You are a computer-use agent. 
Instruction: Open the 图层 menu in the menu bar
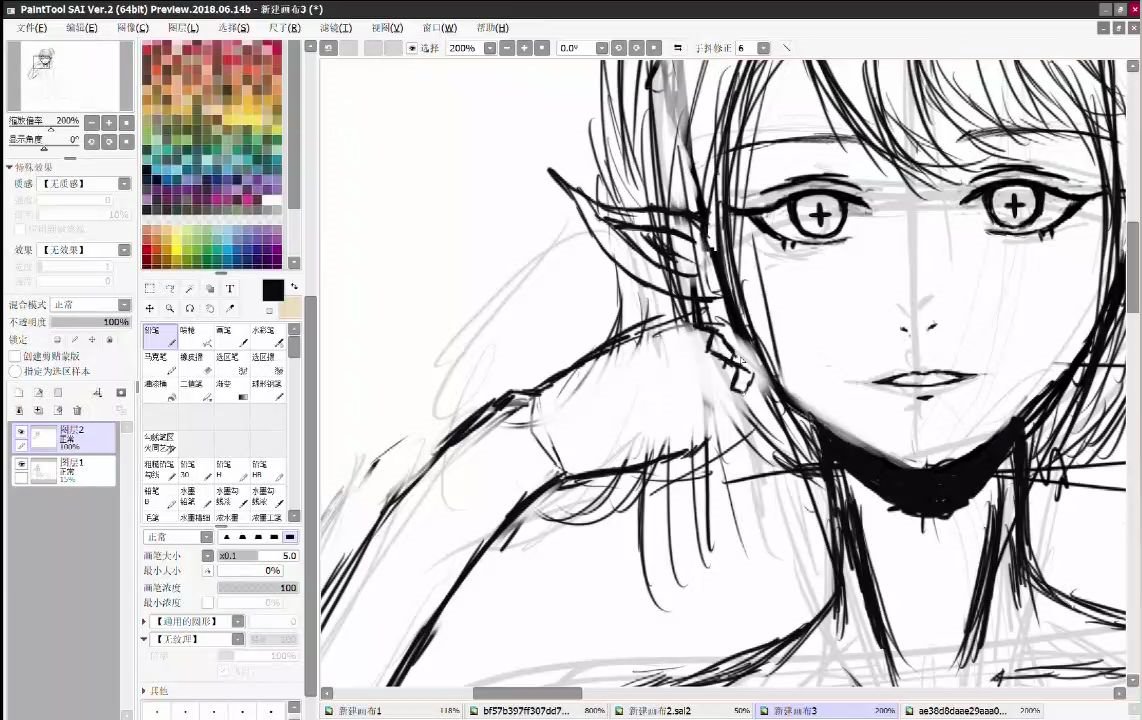(186, 27)
